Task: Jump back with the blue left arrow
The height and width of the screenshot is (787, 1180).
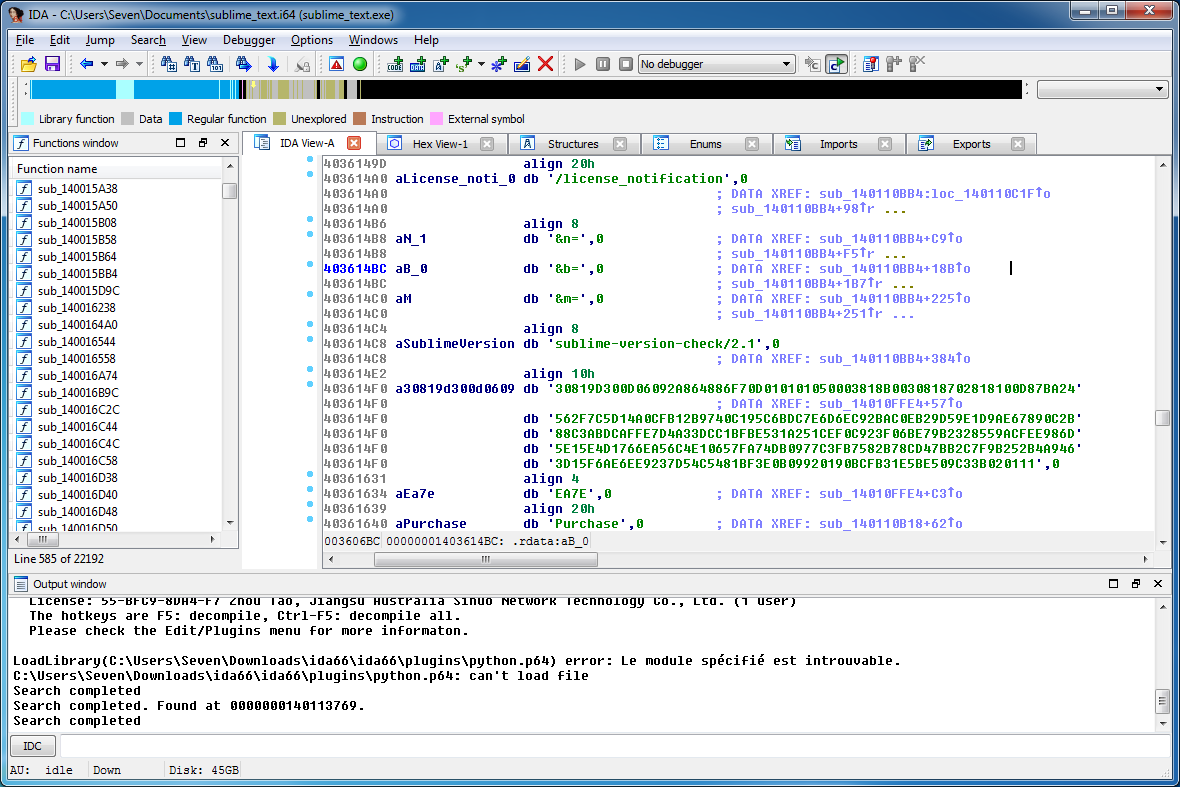Action: click(87, 64)
